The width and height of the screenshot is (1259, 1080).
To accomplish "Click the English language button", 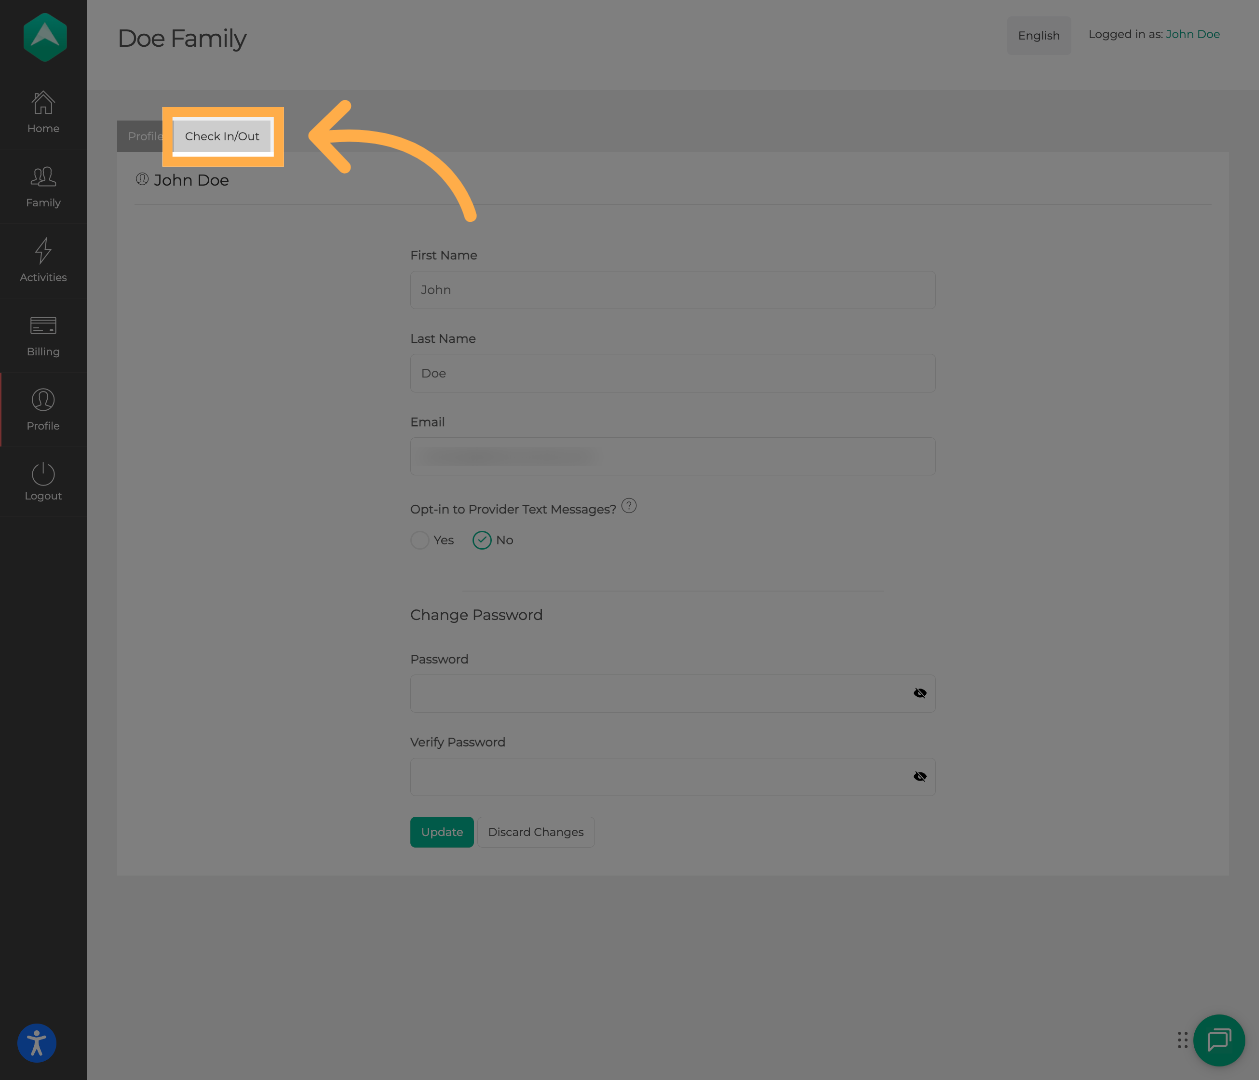I will point(1038,35).
